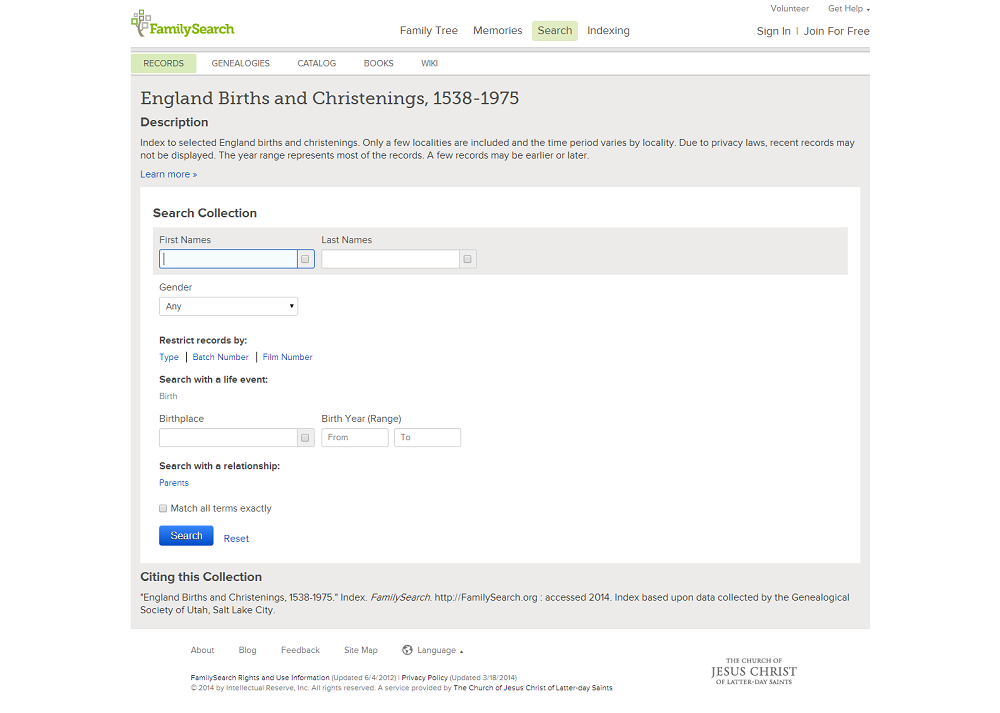This screenshot has width=1000, height=713.
Task: Open the Learn more link
Action: pos(168,174)
